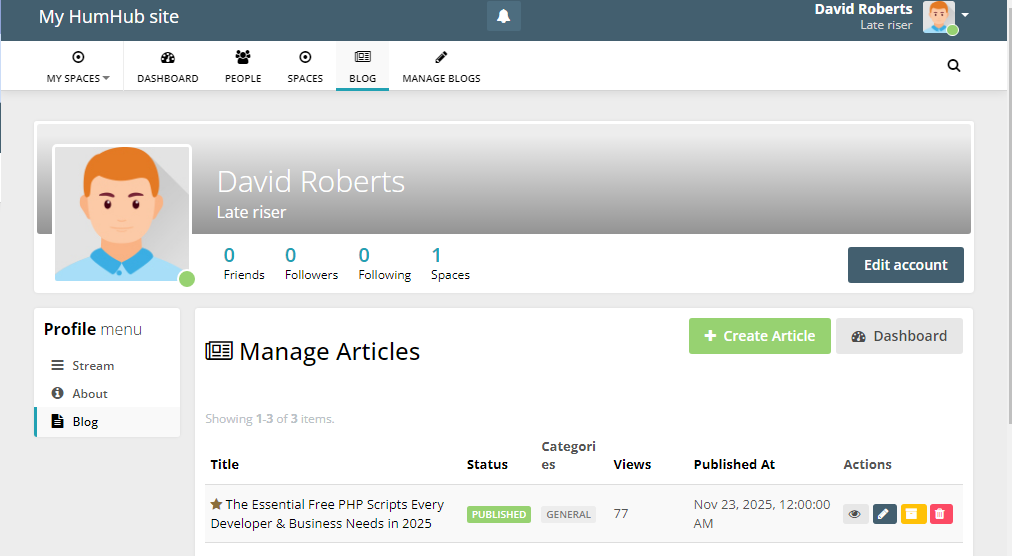Click the search magnifier icon
This screenshot has width=1012, height=556.
pos(953,66)
